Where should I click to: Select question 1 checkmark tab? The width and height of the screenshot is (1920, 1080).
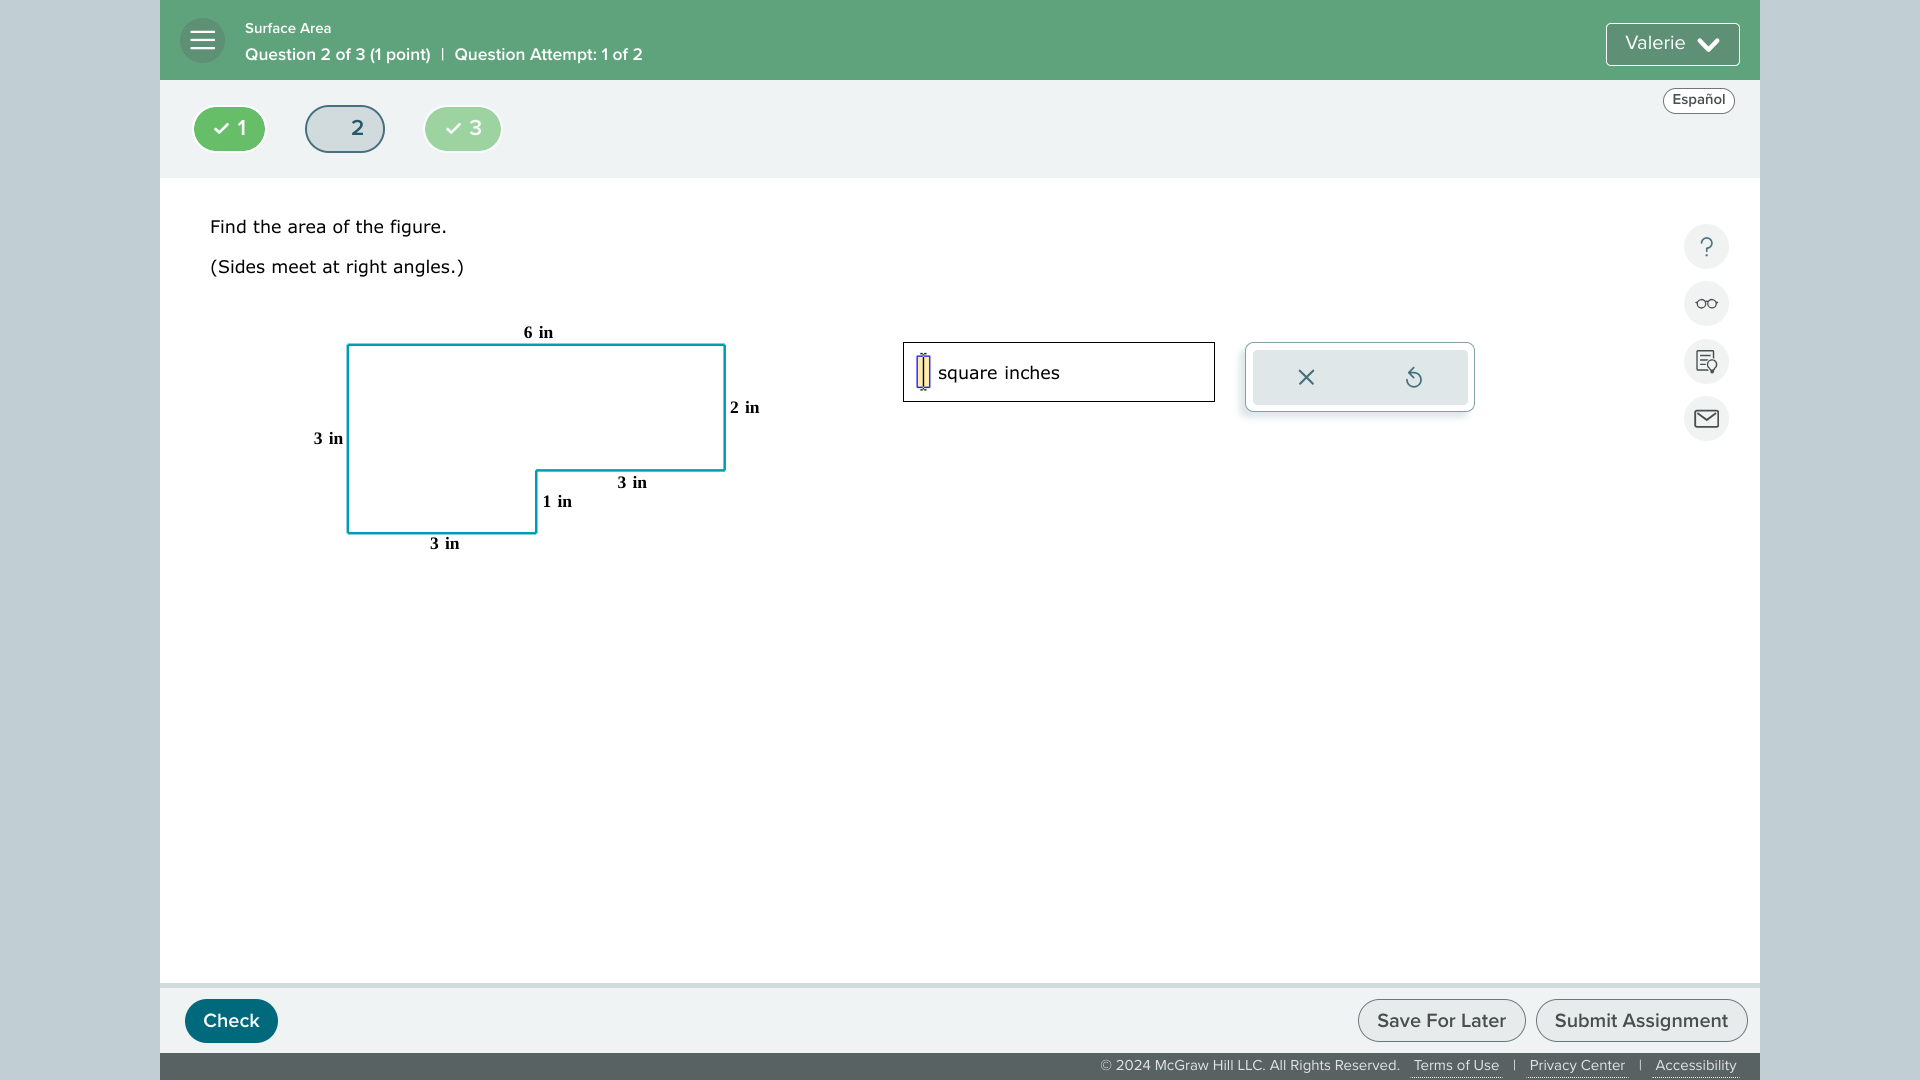pyautogui.click(x=229, y=128)
